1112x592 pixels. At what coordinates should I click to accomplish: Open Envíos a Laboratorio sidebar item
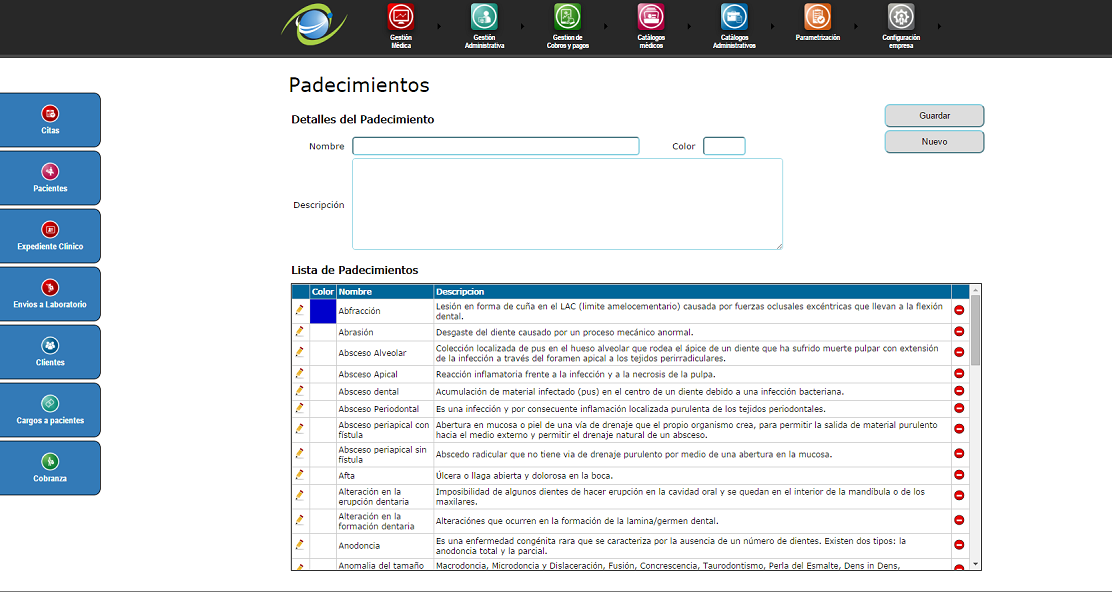(50, 294)
